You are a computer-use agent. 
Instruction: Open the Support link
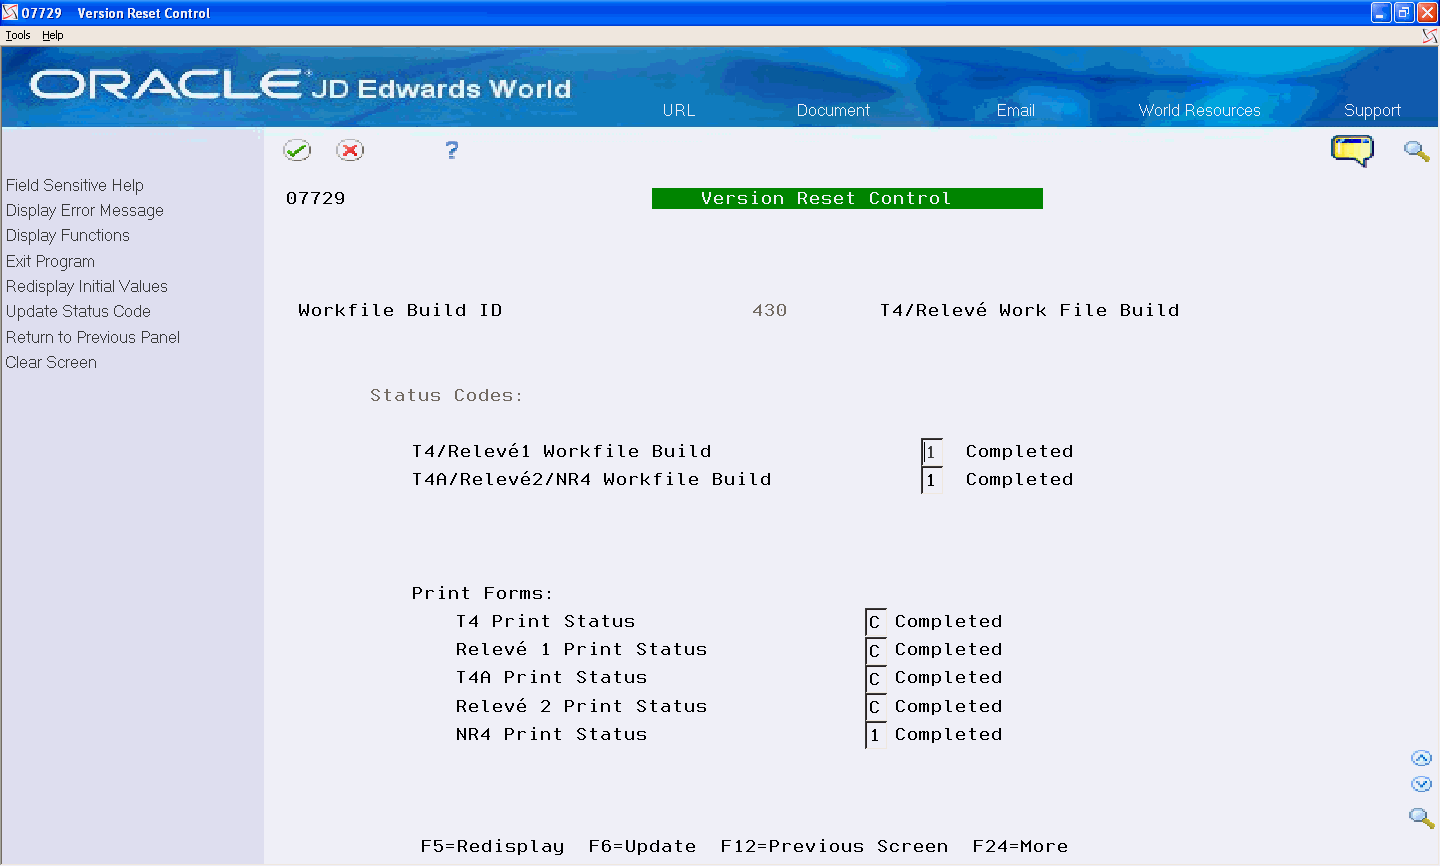(1372, 110)
